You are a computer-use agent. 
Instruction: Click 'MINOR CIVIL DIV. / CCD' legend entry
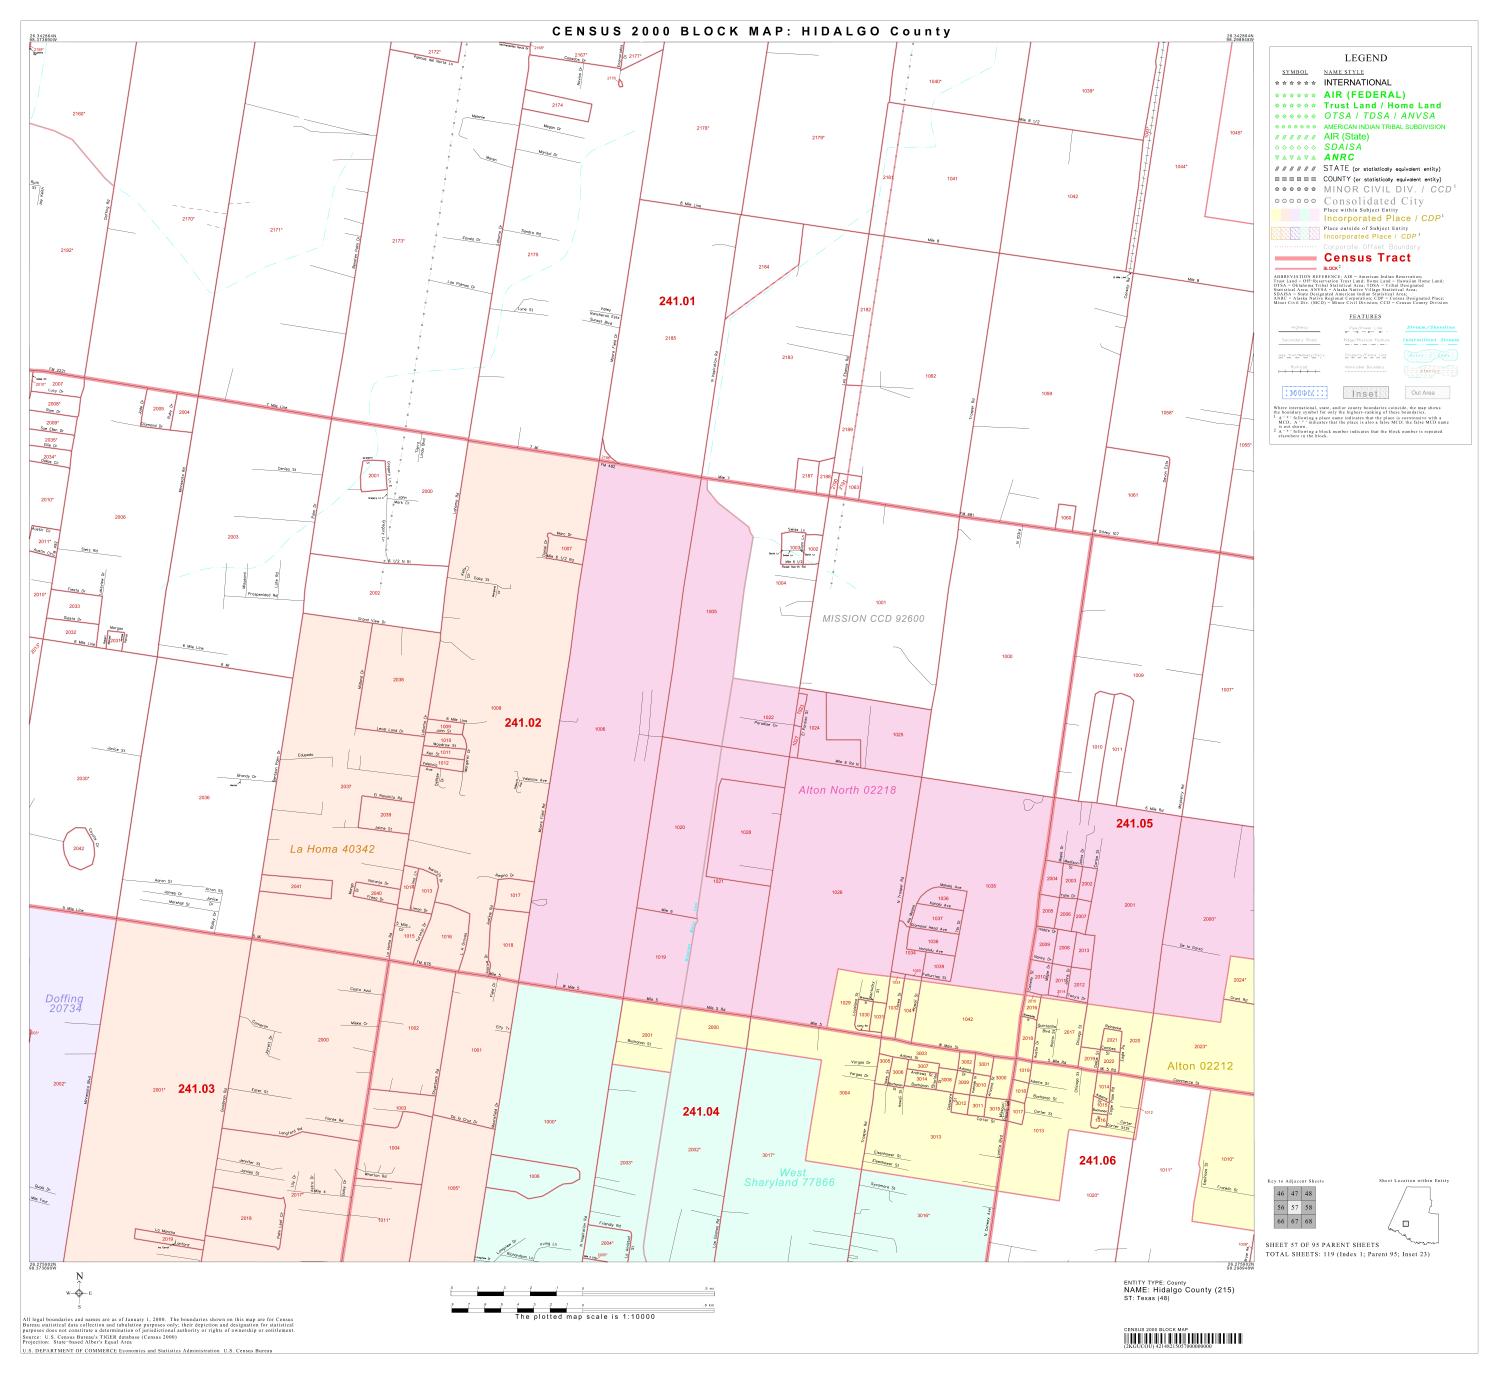click(x=1389, y=189)
